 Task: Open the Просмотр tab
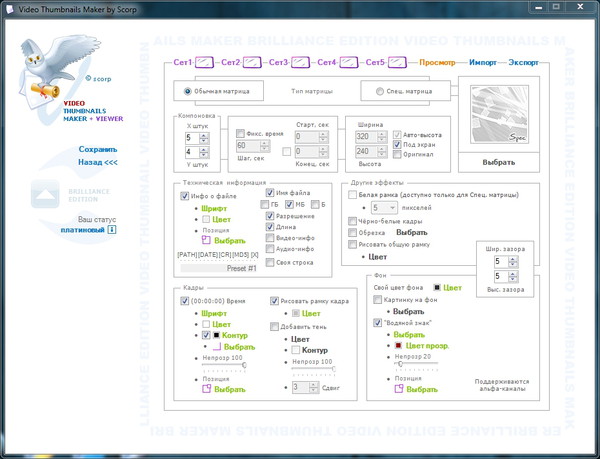438,62
